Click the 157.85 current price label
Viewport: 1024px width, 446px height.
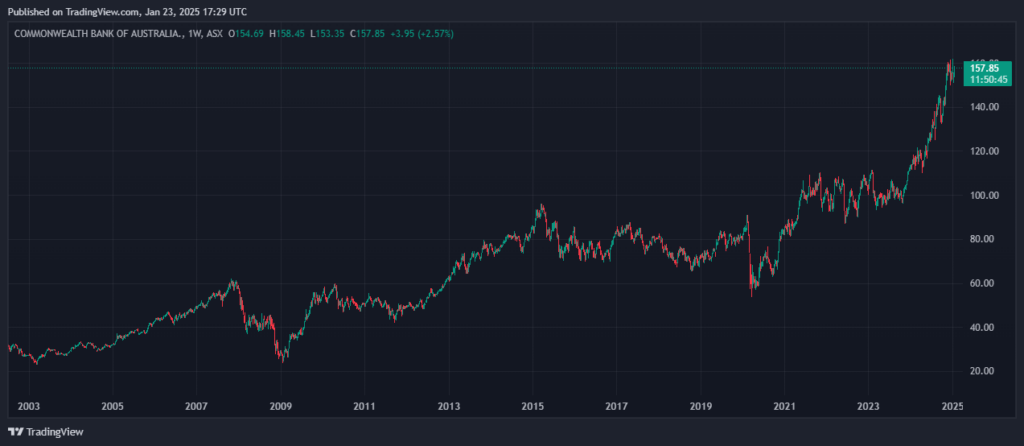(985, 68)
